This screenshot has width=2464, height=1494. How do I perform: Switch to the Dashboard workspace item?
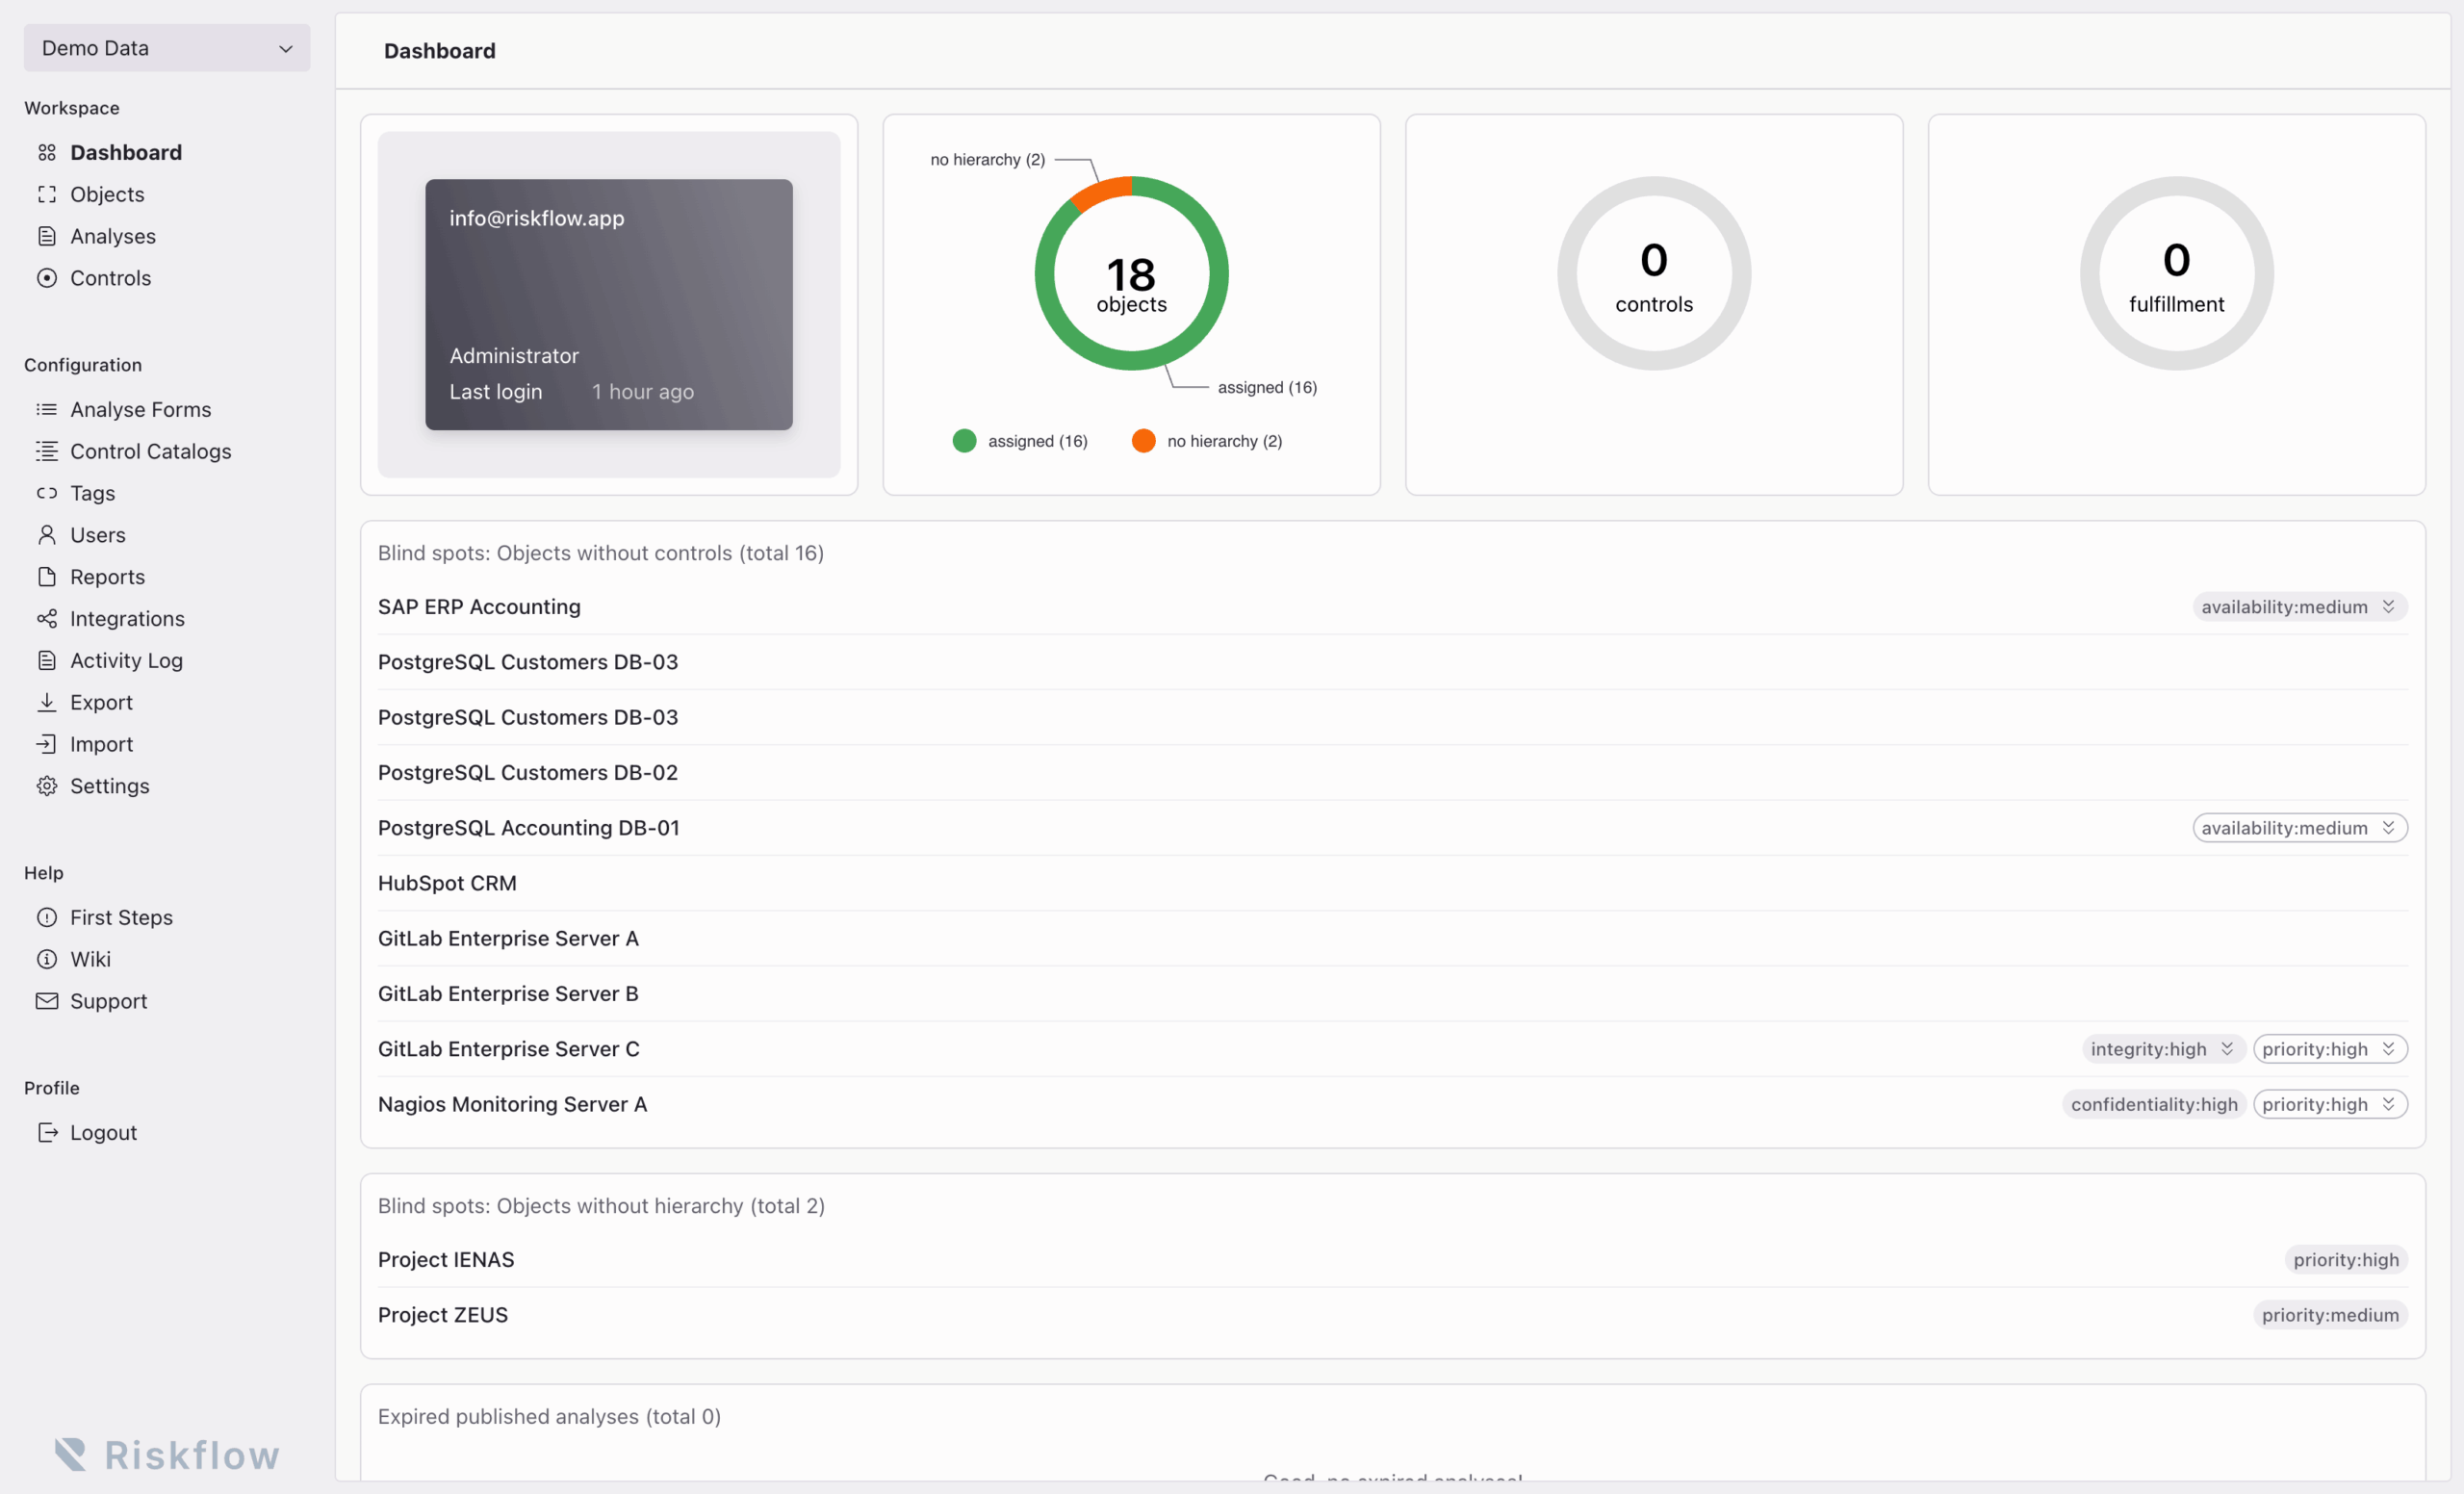(126, 152)
